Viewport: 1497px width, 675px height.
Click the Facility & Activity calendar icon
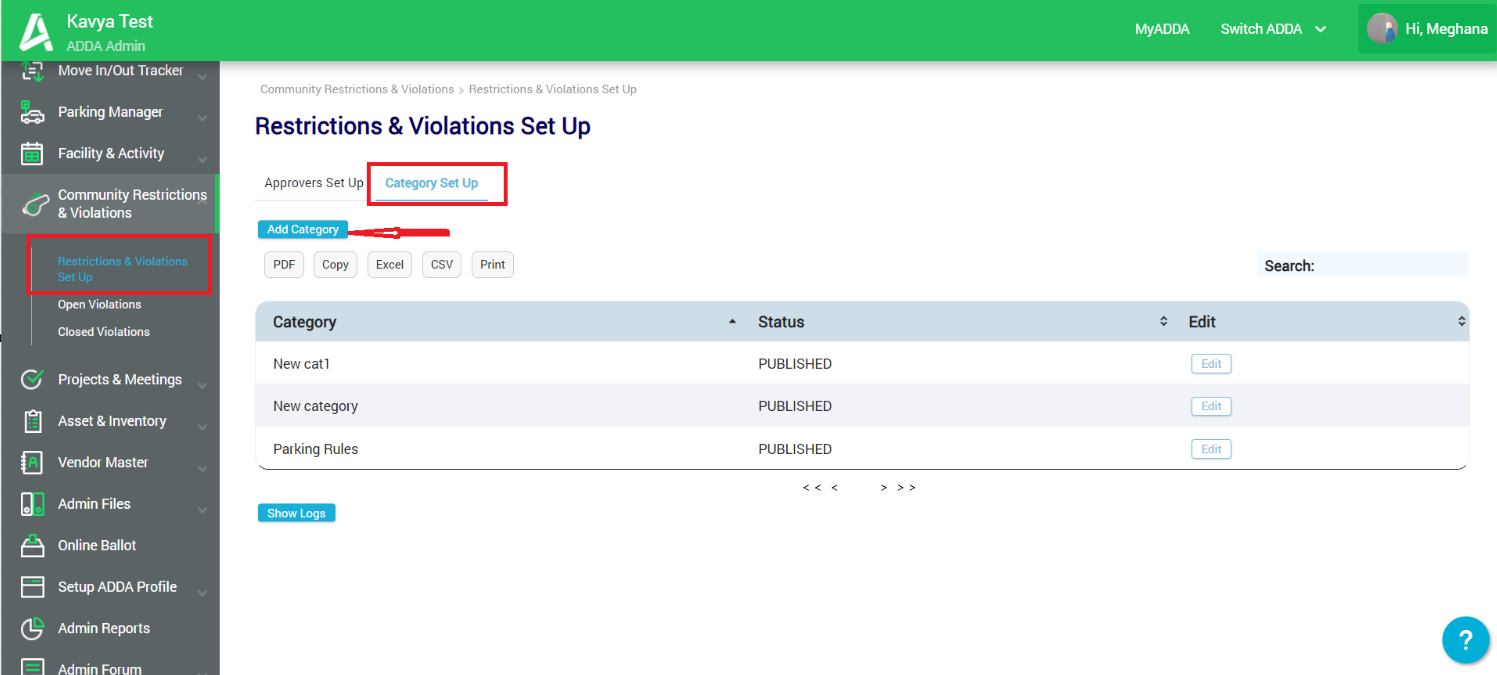click(33, 154)
